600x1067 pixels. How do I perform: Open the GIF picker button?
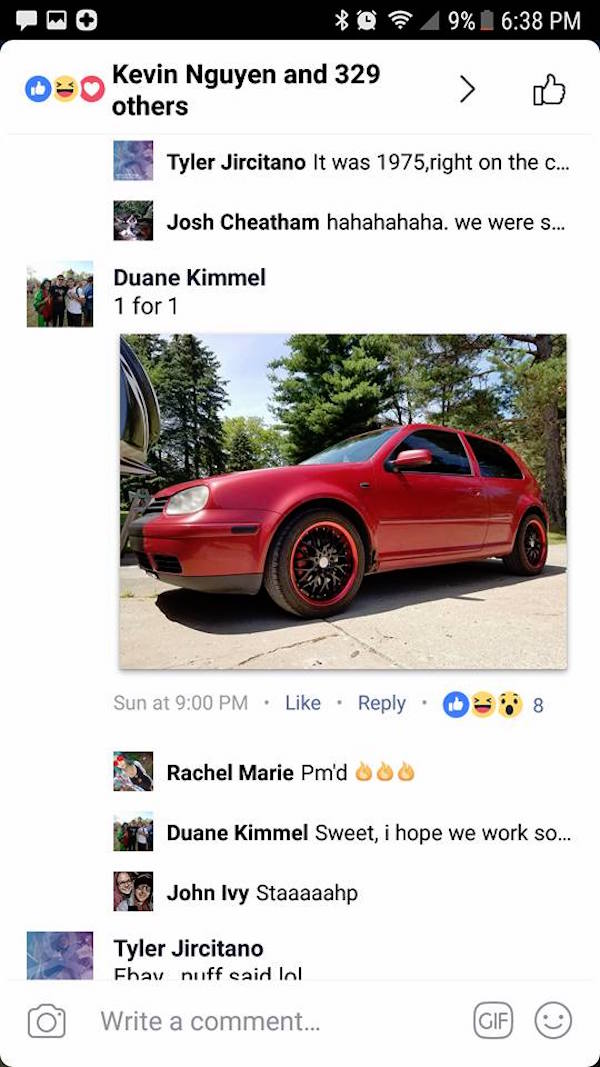pyautogui.click(x=493, y=1021)
